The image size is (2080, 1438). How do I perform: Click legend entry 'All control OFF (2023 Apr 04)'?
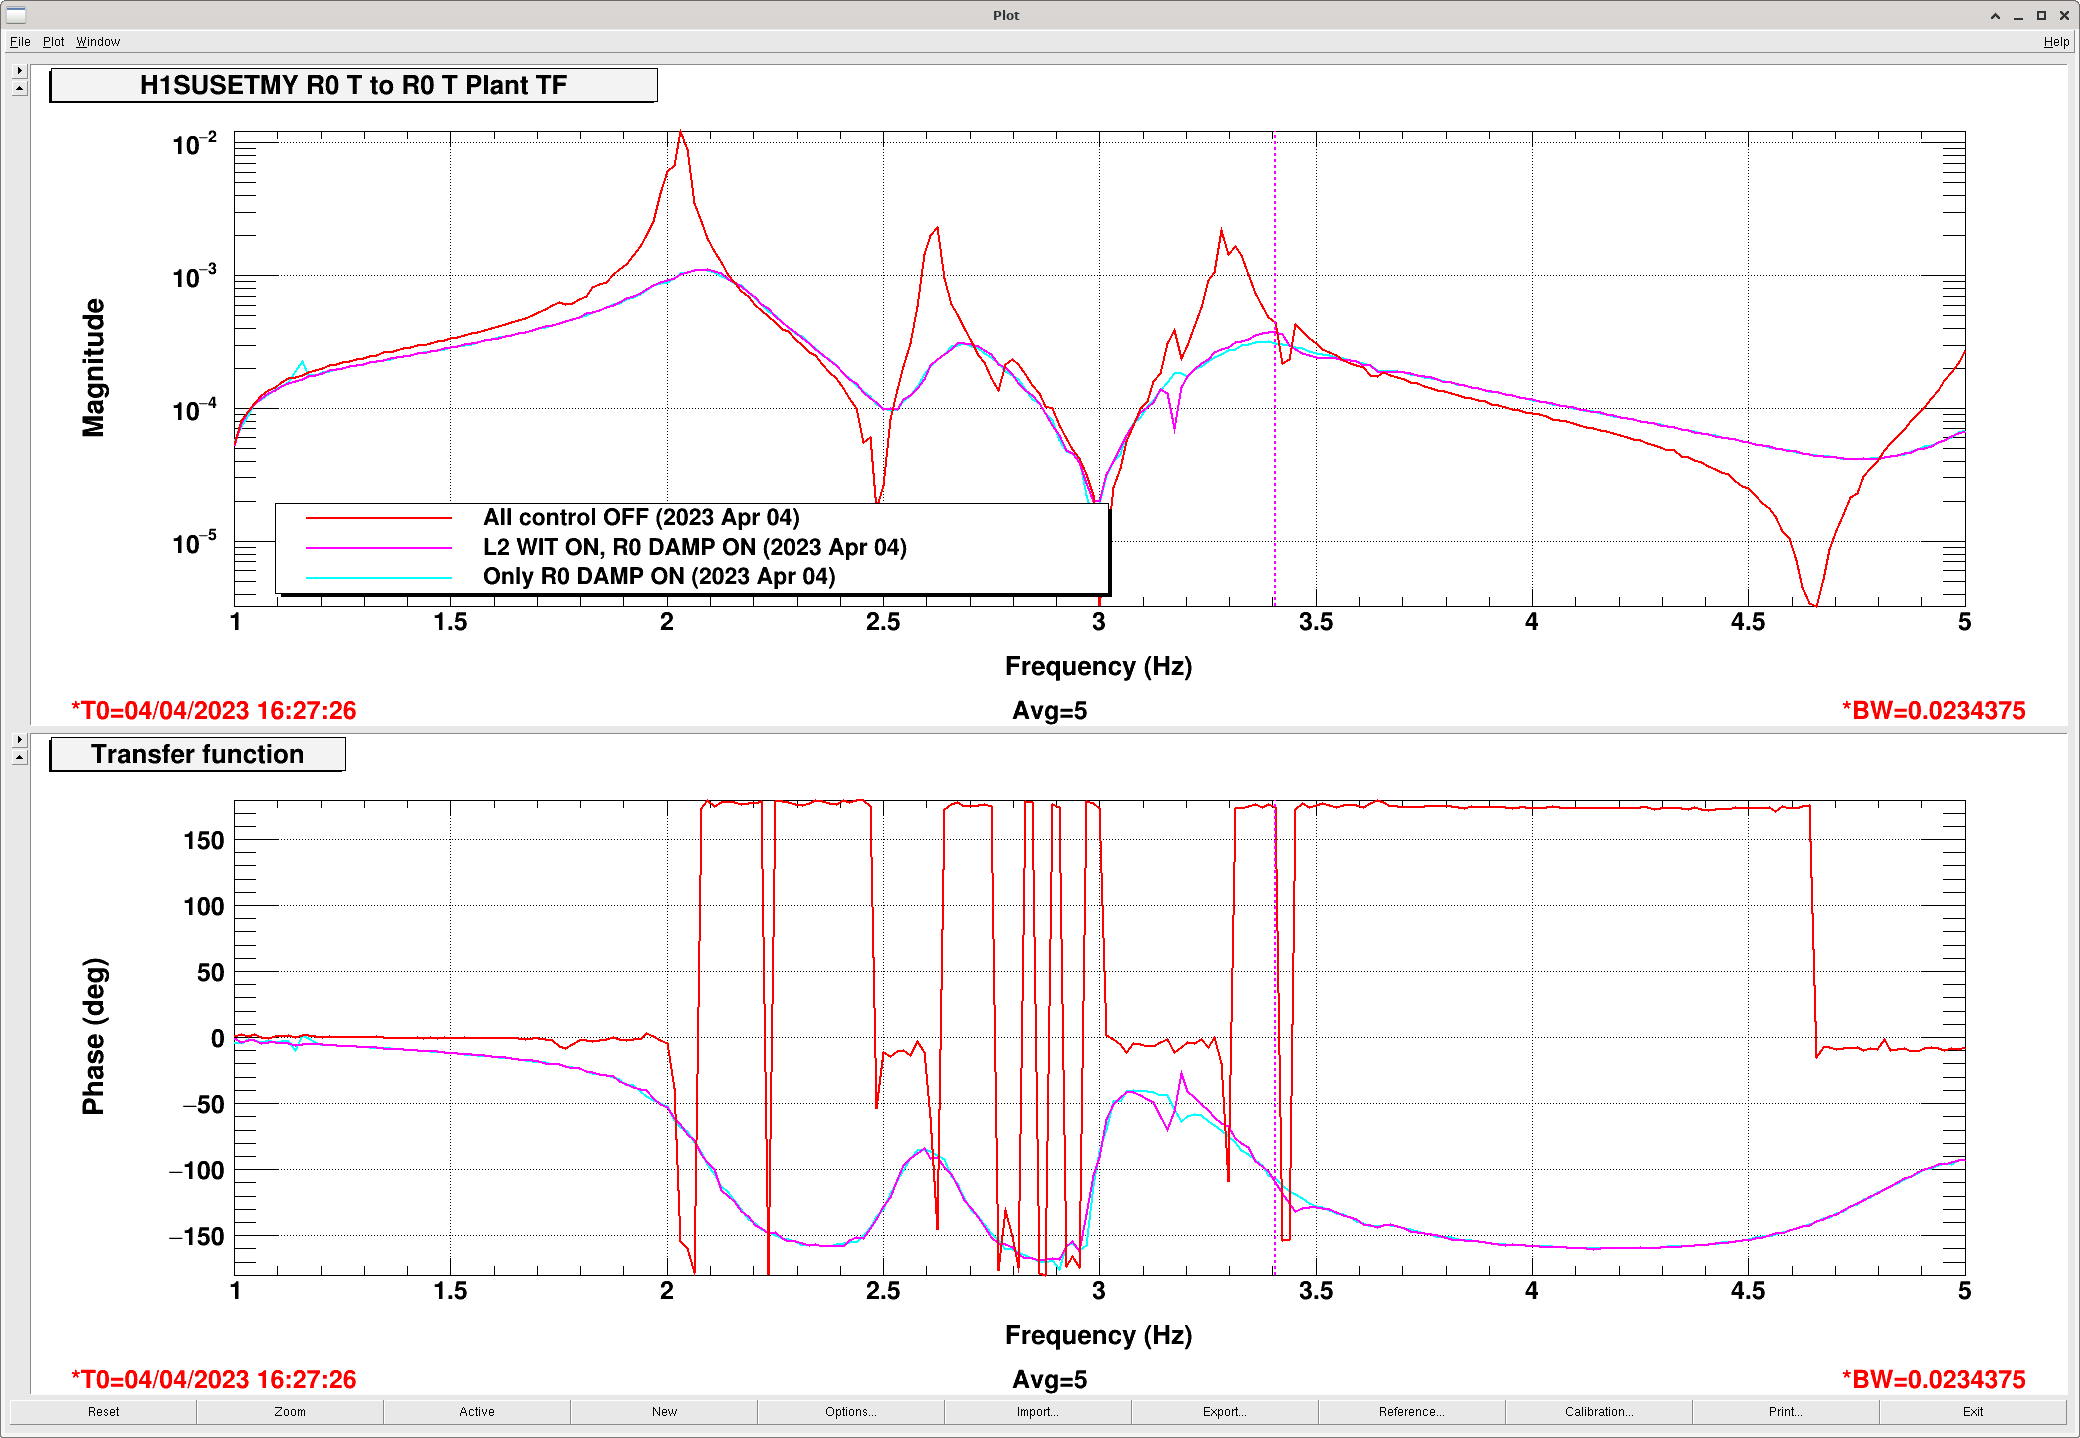coord(641,518)
